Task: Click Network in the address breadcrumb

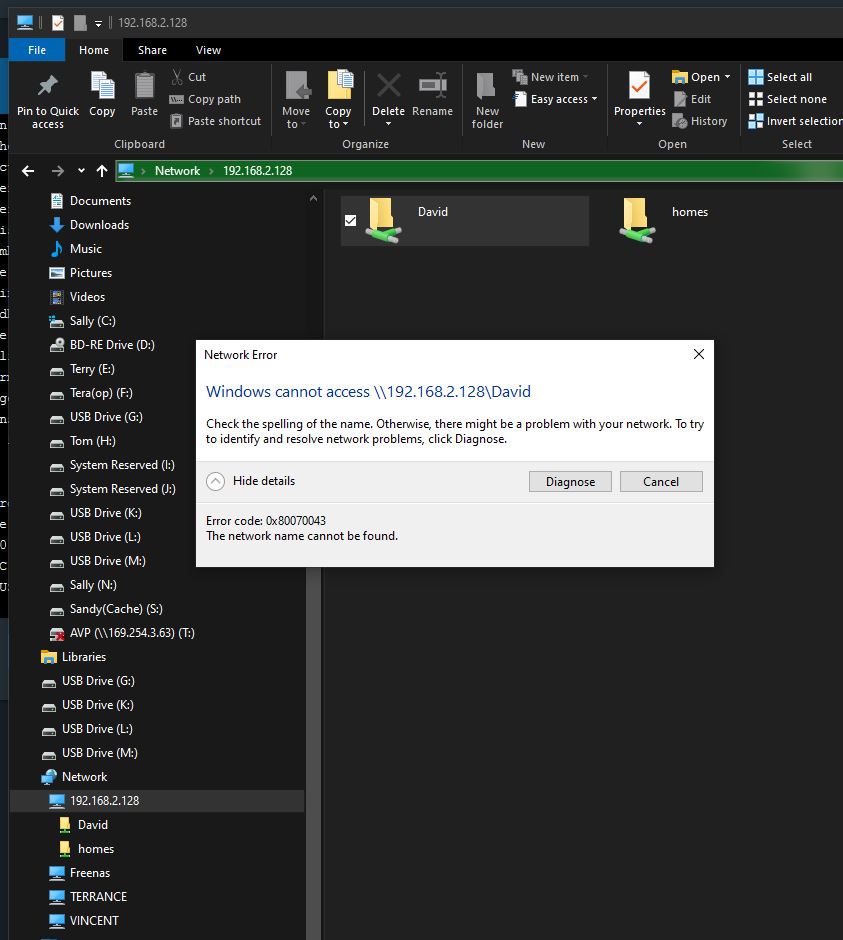Action: point(177,171)
